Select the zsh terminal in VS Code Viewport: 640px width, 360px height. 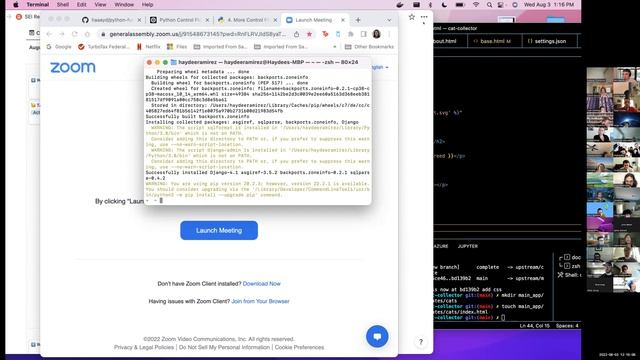(572, 266)
